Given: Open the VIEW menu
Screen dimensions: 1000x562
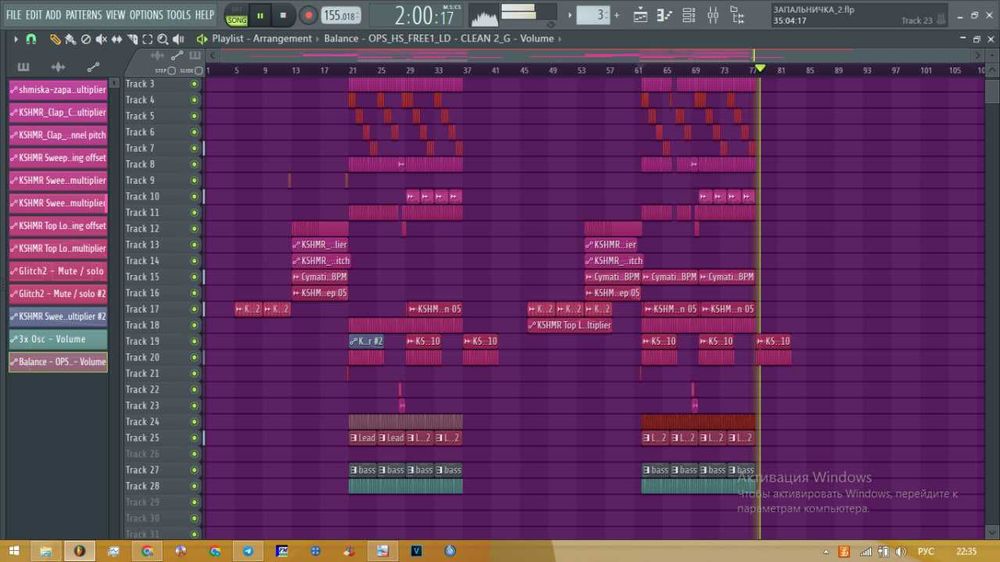Looking at the screenshot, I should (115, 14).
